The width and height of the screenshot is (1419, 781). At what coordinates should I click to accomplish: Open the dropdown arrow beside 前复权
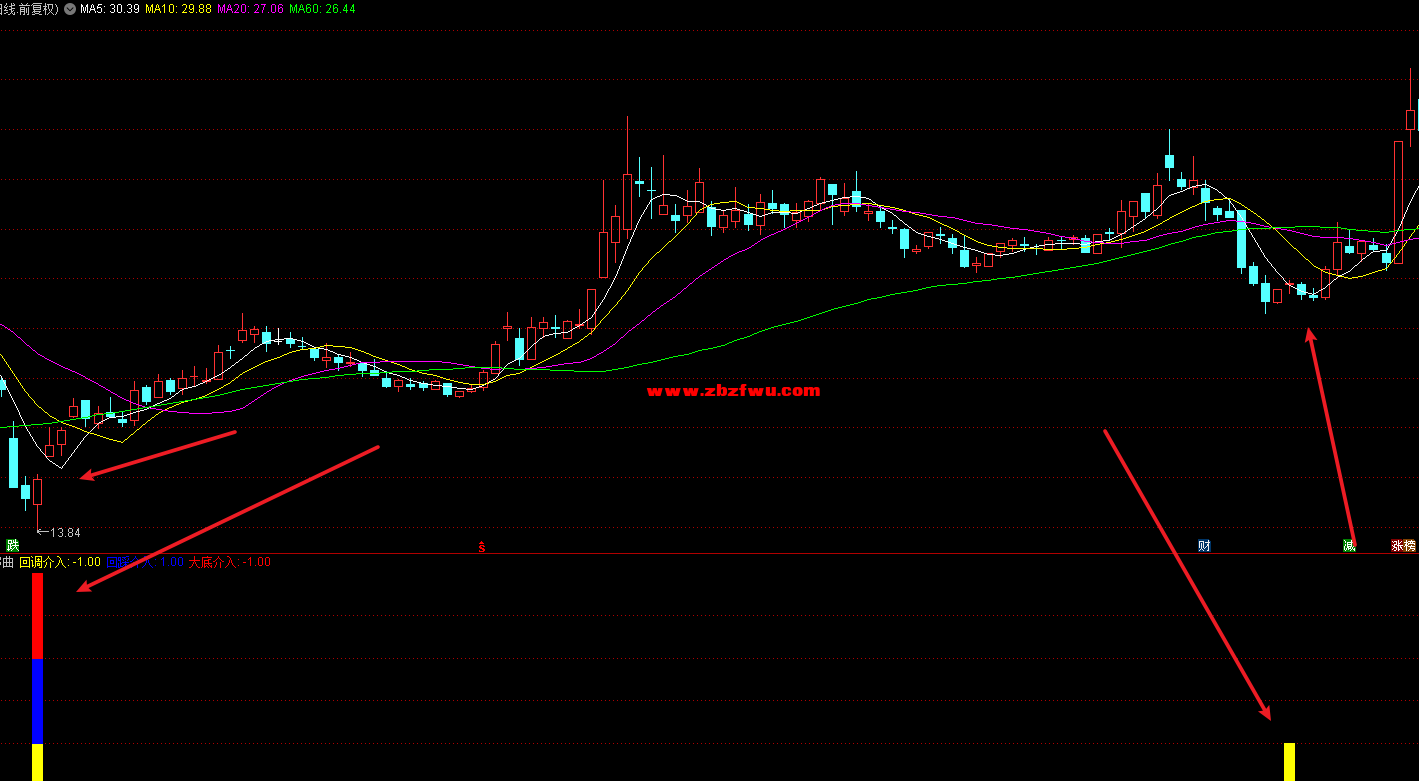[69, 9]
